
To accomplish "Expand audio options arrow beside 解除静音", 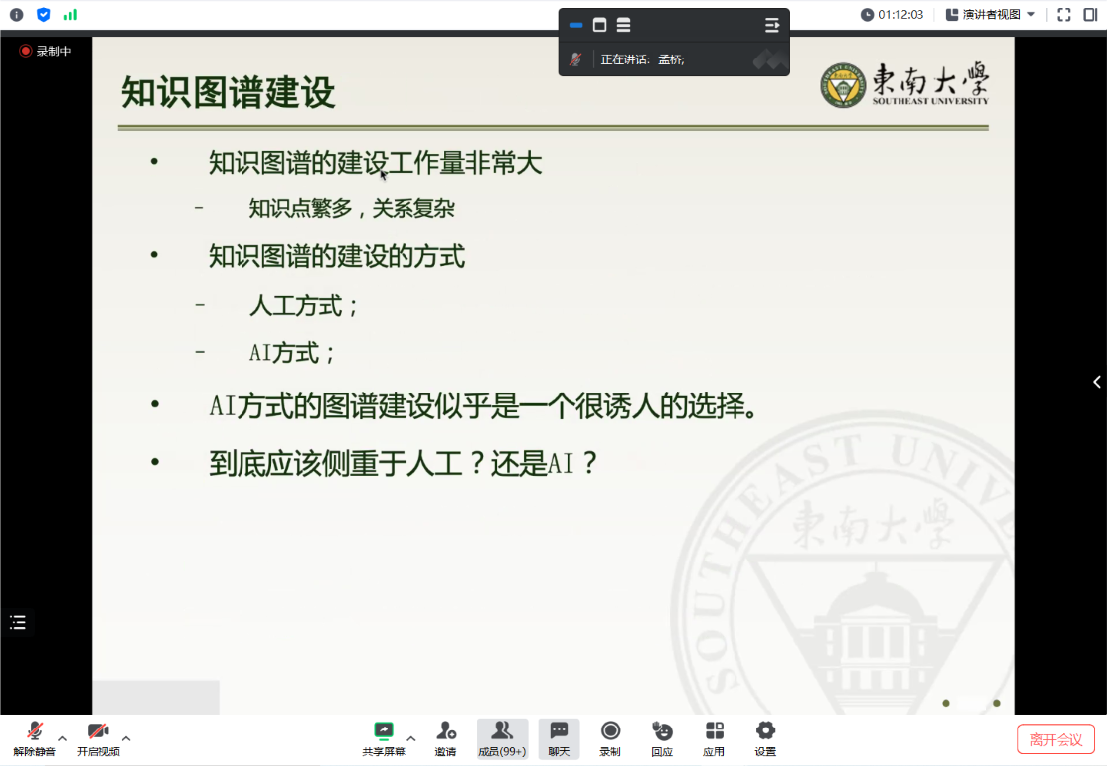I will (x=63, y=738).
